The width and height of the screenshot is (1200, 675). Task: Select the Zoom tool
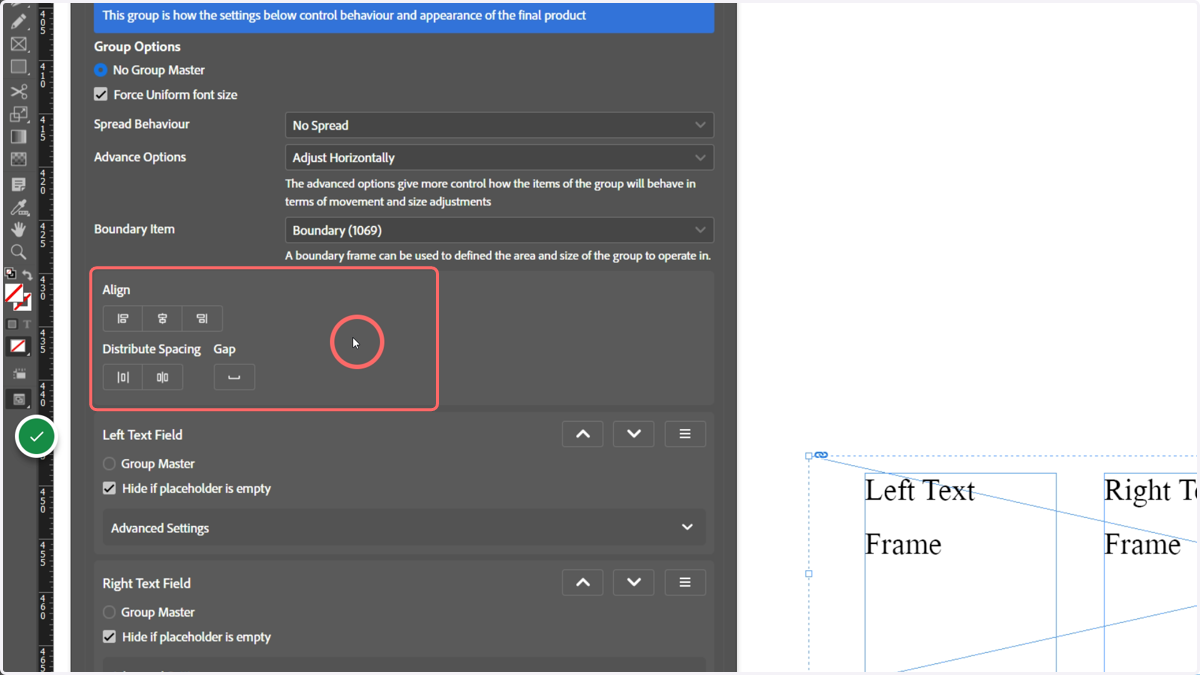pyautogui.click(x=18, y=252)
